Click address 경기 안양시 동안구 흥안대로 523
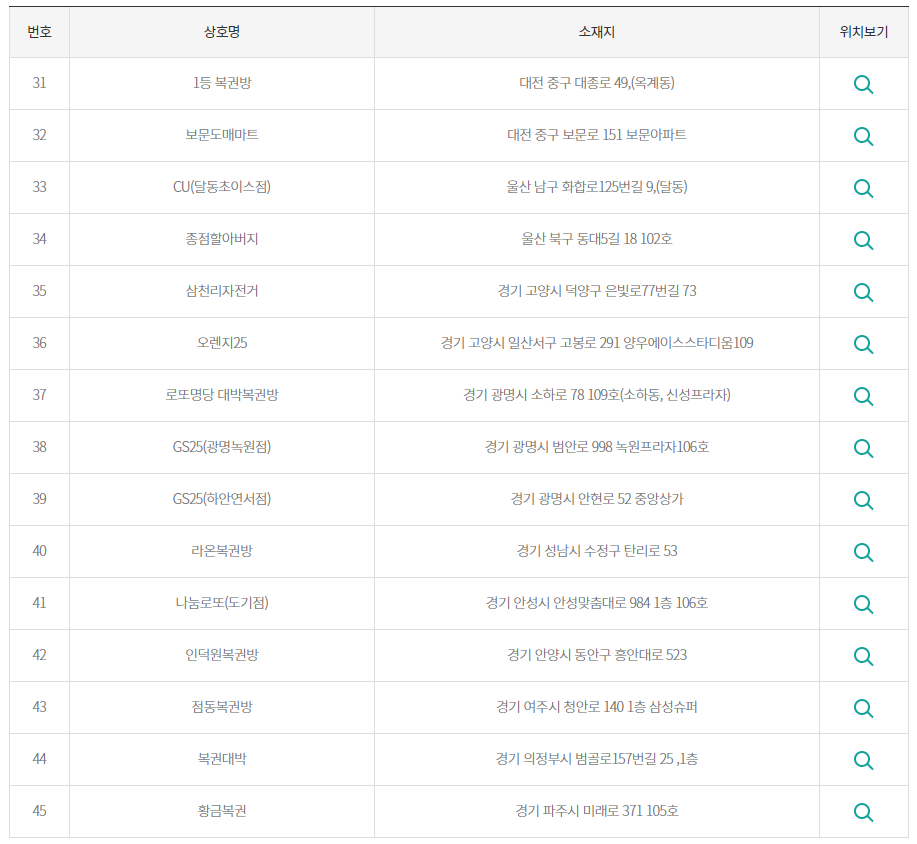The image size is (917, 844). (597, 656)
